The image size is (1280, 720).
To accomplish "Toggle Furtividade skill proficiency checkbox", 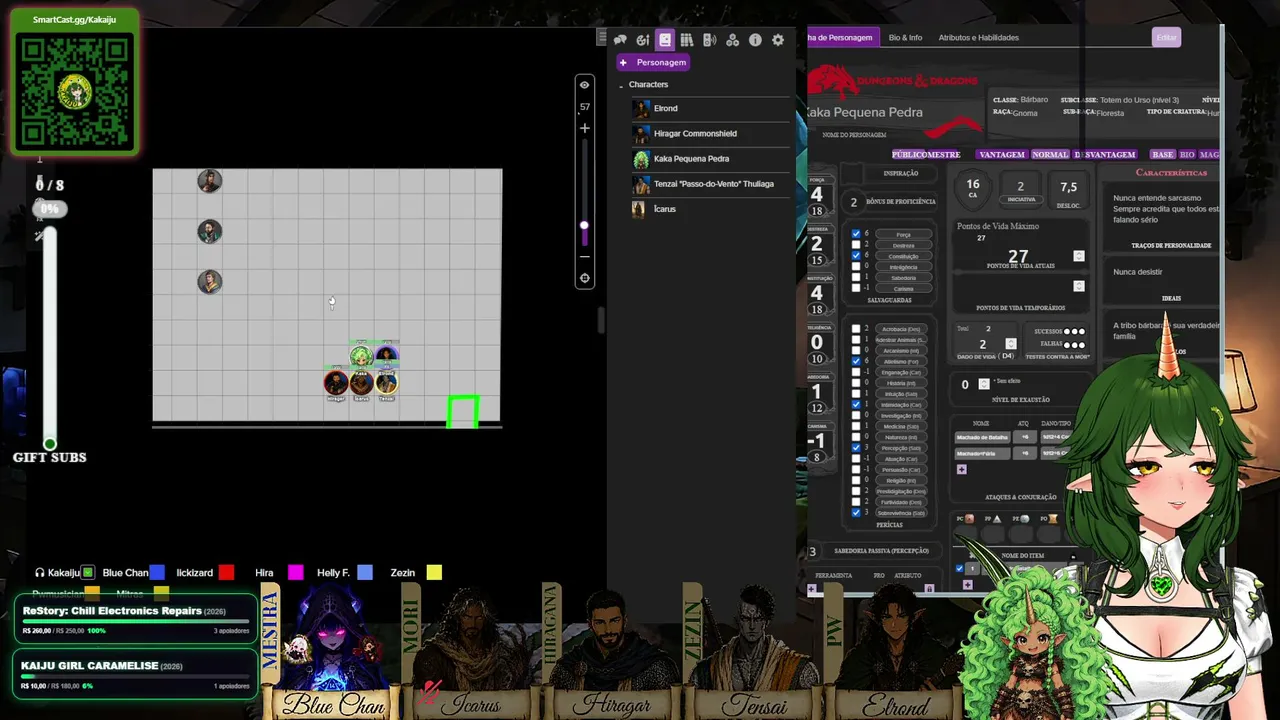I will [856, 502].
